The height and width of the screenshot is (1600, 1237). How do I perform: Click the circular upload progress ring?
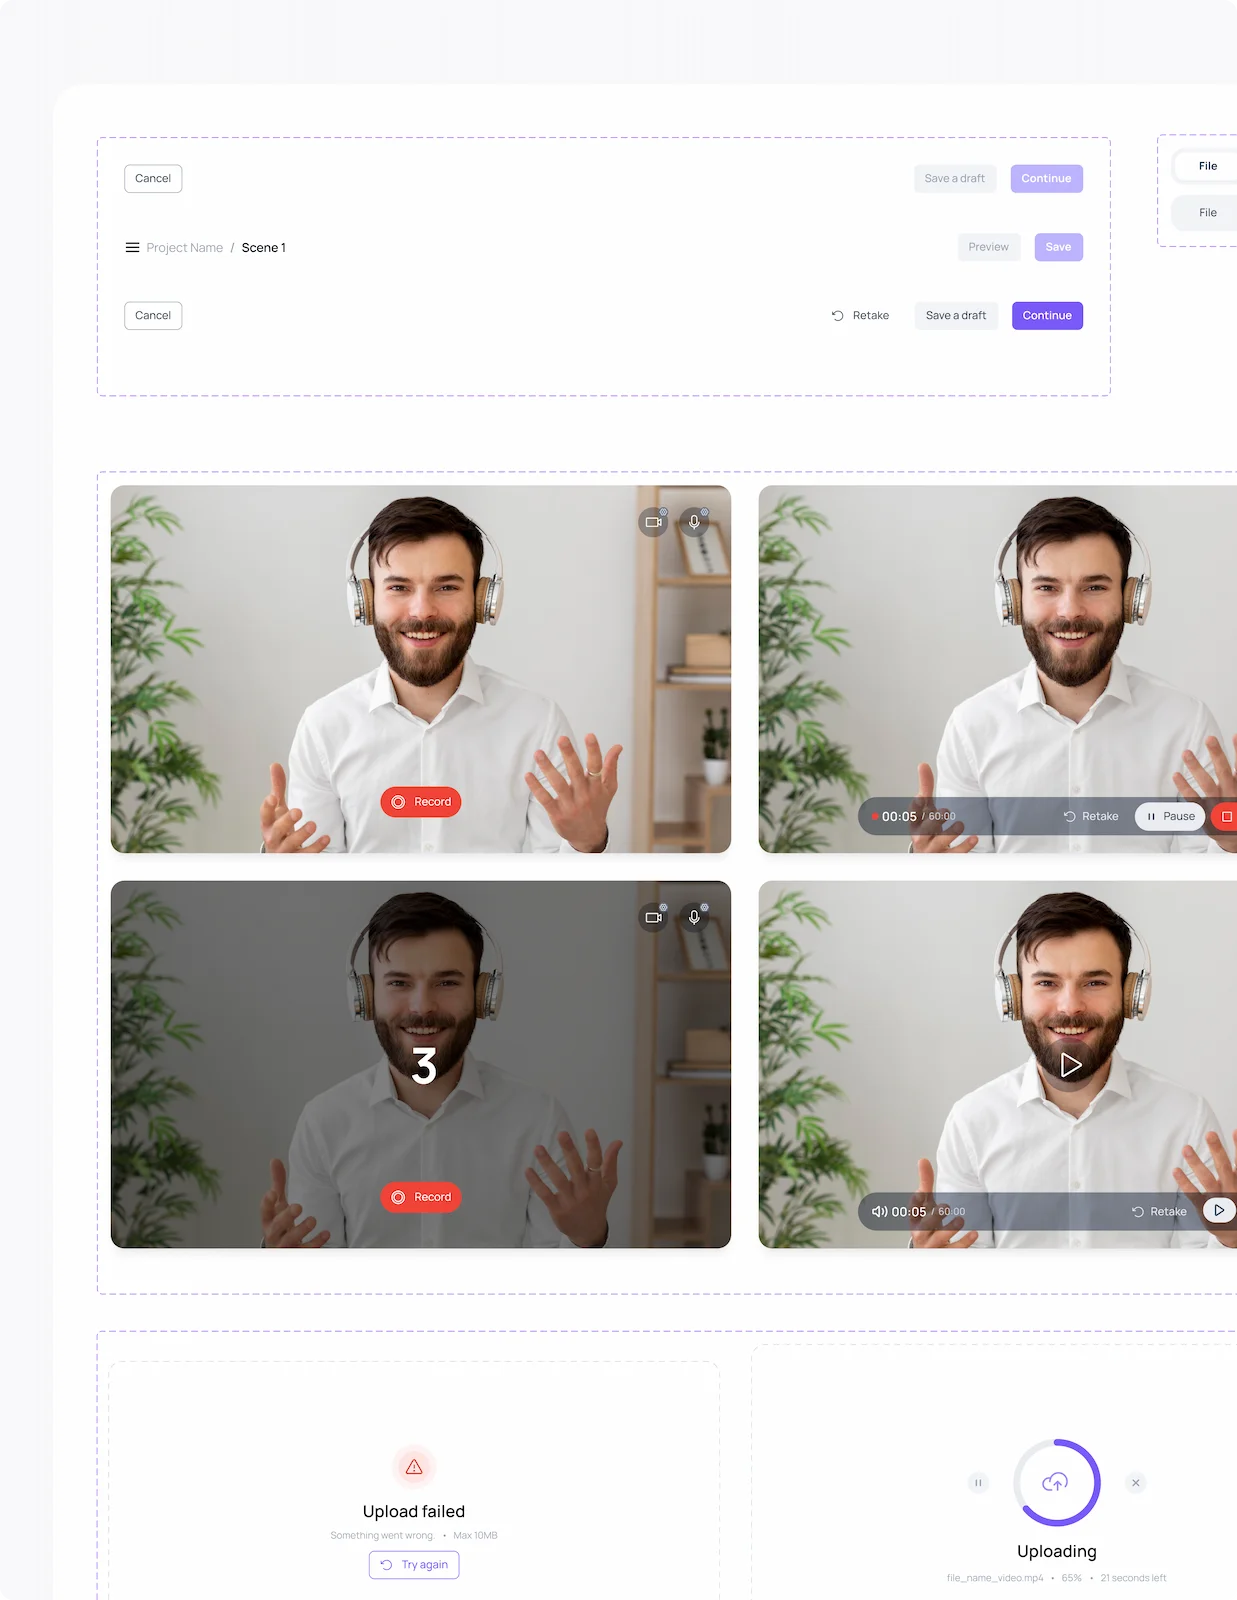pyautogui.click(x=1057, y=1483)
